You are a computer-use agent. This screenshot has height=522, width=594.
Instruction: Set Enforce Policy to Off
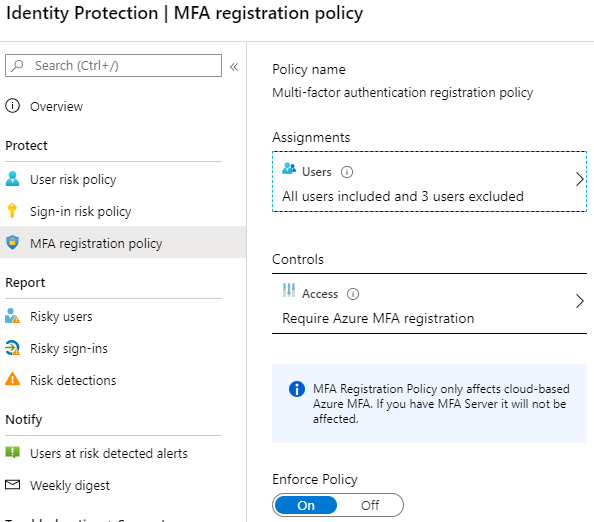click(x=370, y=505)
